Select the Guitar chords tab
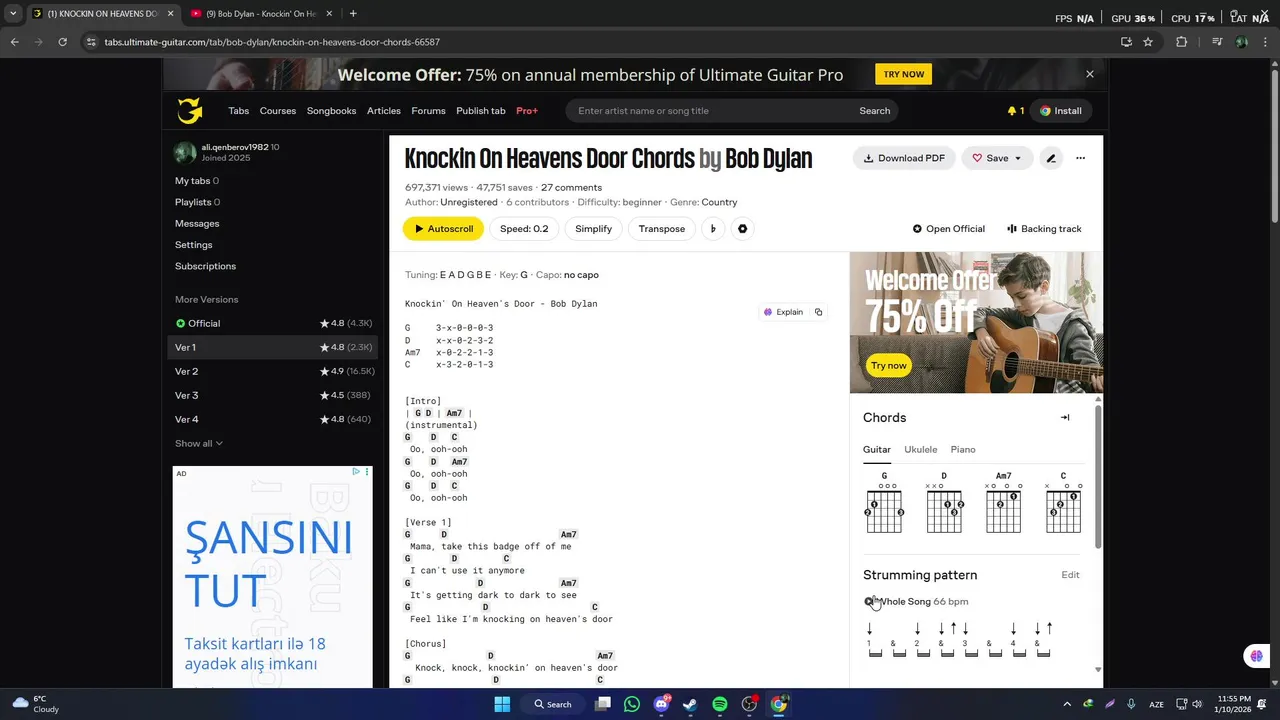Screen dimensions: 1280x720 pyautogui.click(x=877, y=450)
